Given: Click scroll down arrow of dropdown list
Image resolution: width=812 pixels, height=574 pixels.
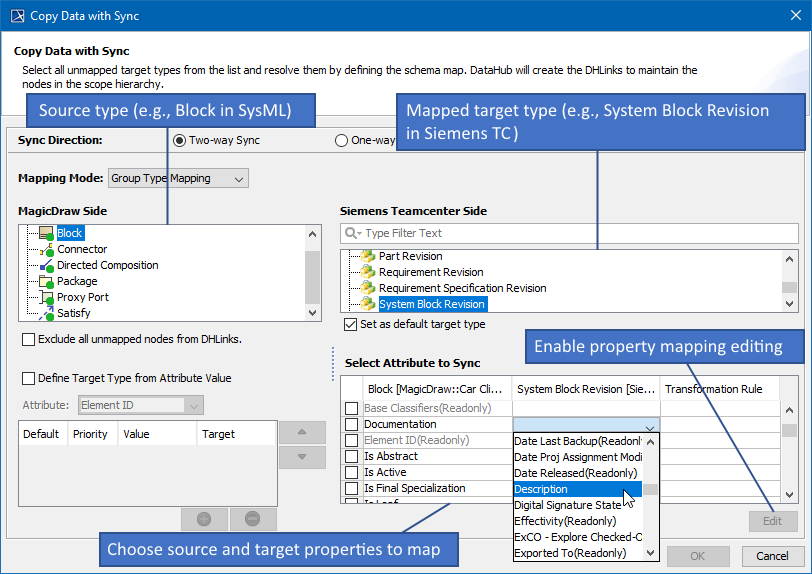Looking at the screenshot, I should click(651, 553).
